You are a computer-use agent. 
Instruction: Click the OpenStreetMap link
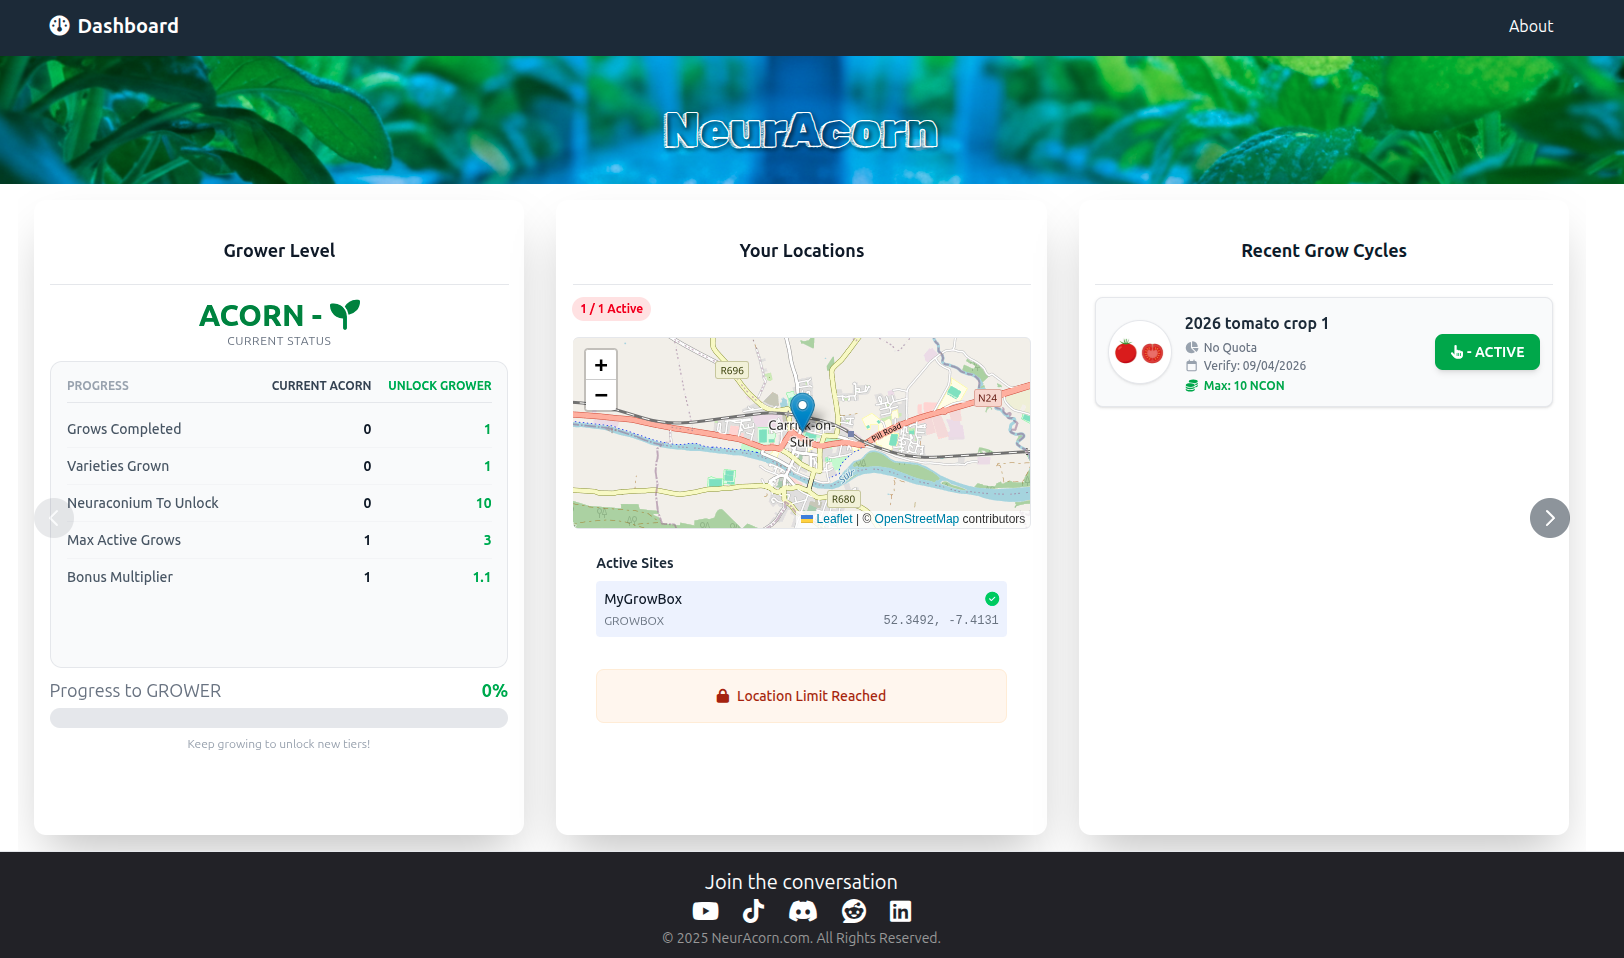click(916, 519)
